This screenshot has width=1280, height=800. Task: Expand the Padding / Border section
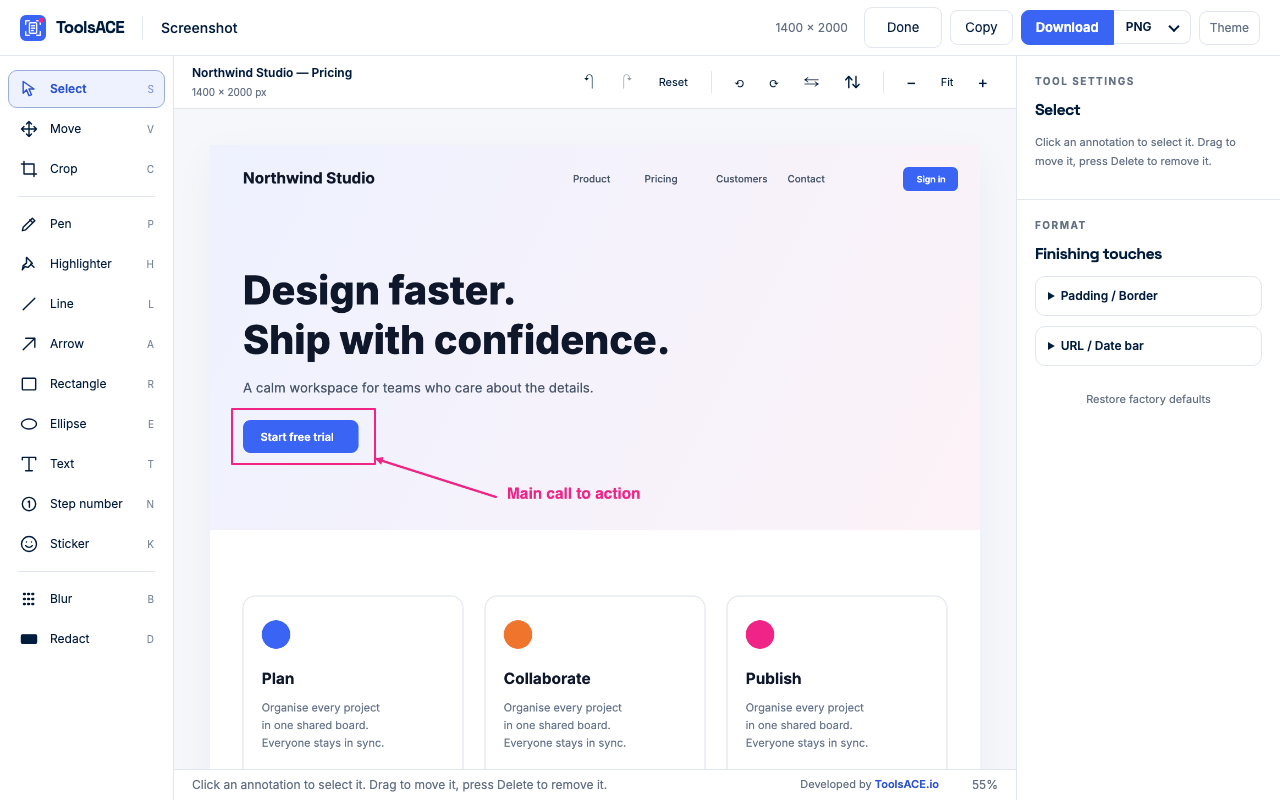tap(1148, 296)
